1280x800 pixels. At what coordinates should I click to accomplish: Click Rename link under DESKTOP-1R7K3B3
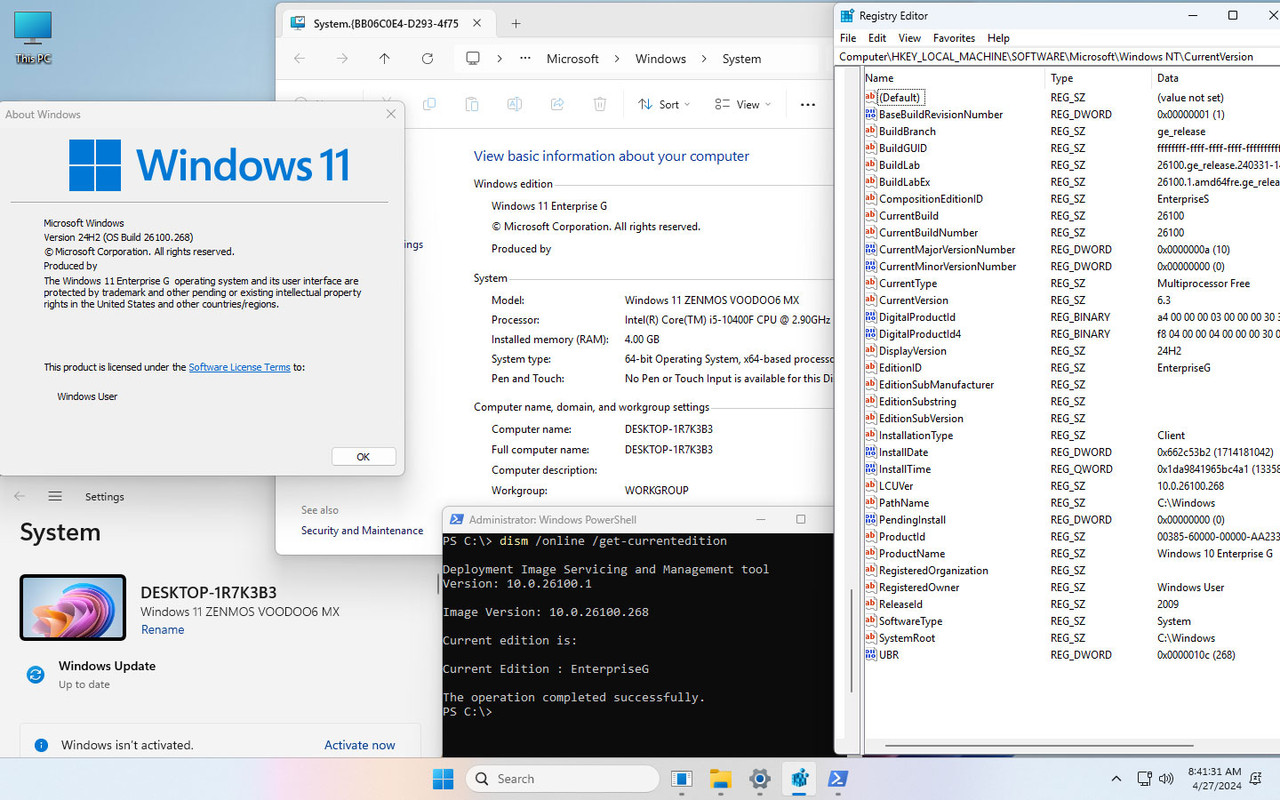tap(162, 630)
